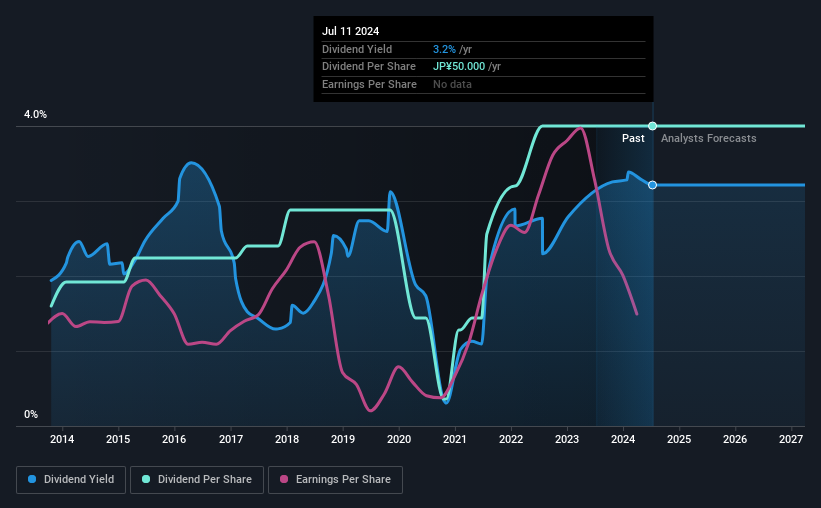This screenshot has width=821, height=508.
Task: Click the 3.2% dividend yield value
Action: coord(444,49)
